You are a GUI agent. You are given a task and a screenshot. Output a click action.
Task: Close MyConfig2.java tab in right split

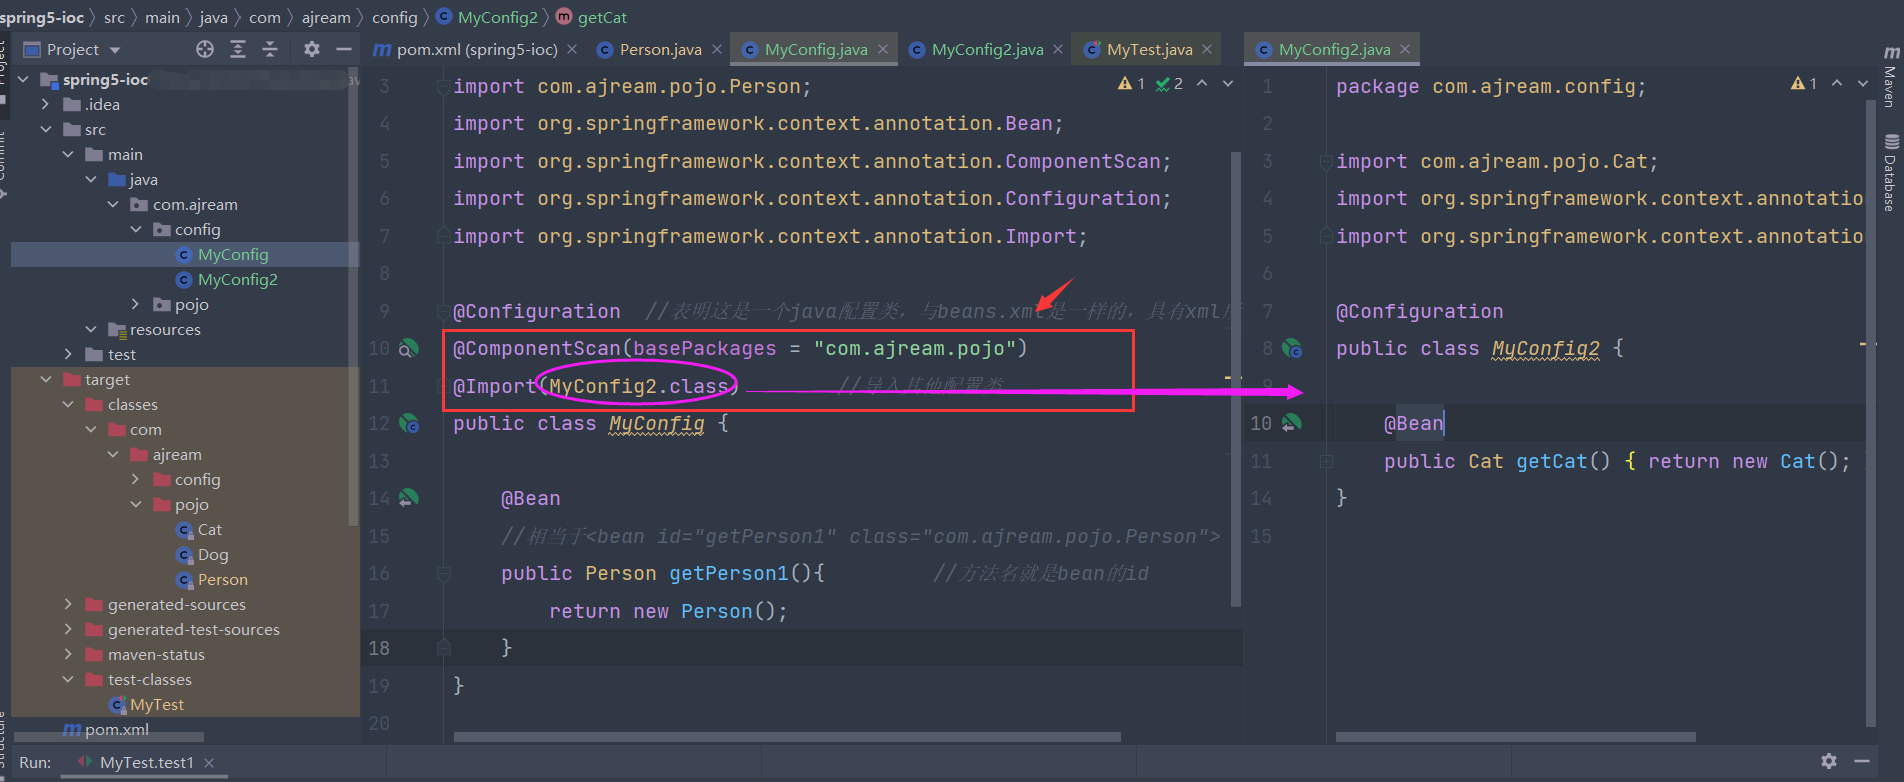pyautogui.click(x=1405, y=49)
